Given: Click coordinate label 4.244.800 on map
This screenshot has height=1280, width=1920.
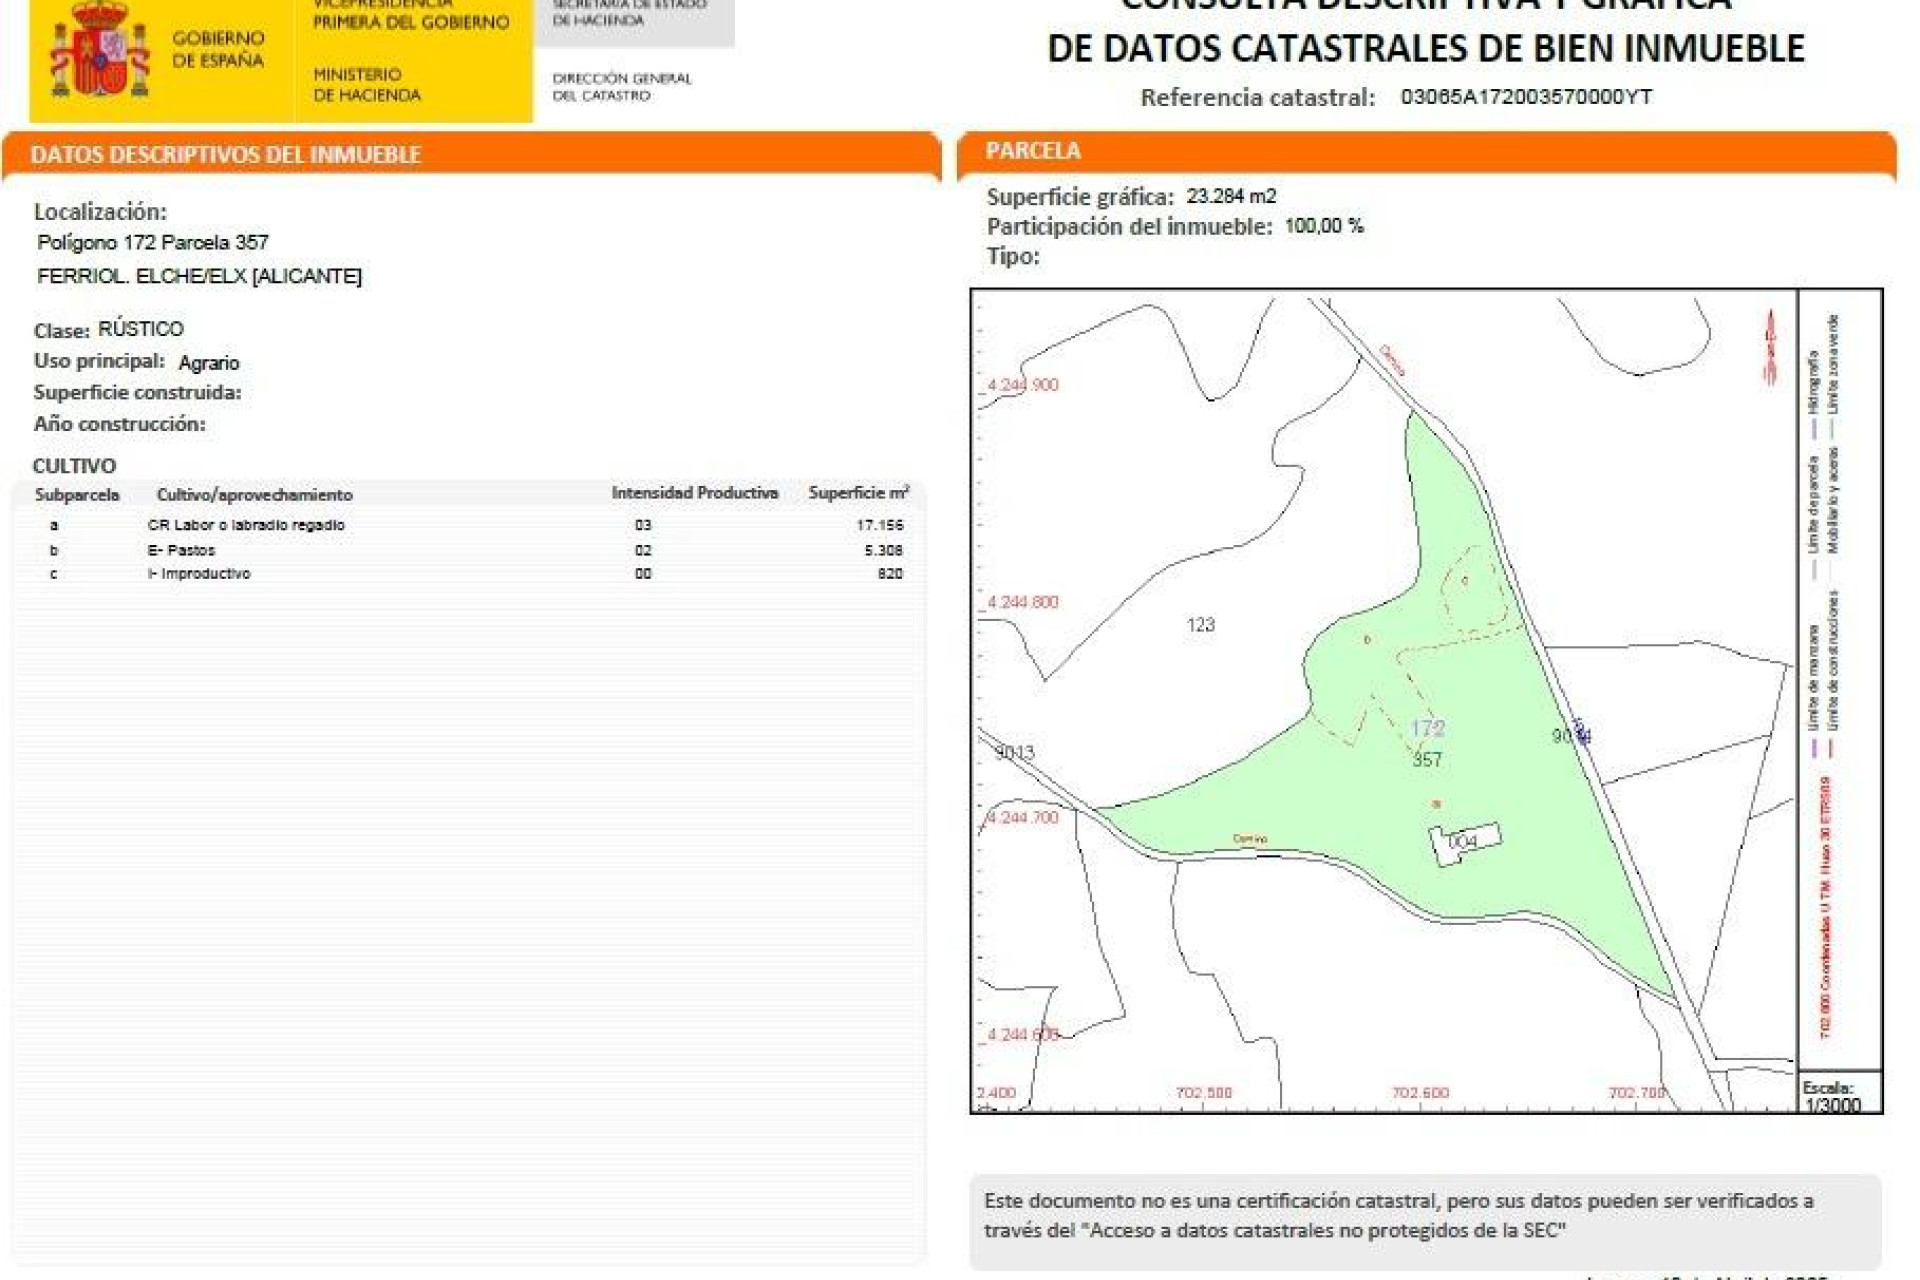Looking at the screenshot, I should pos(1022,602).
